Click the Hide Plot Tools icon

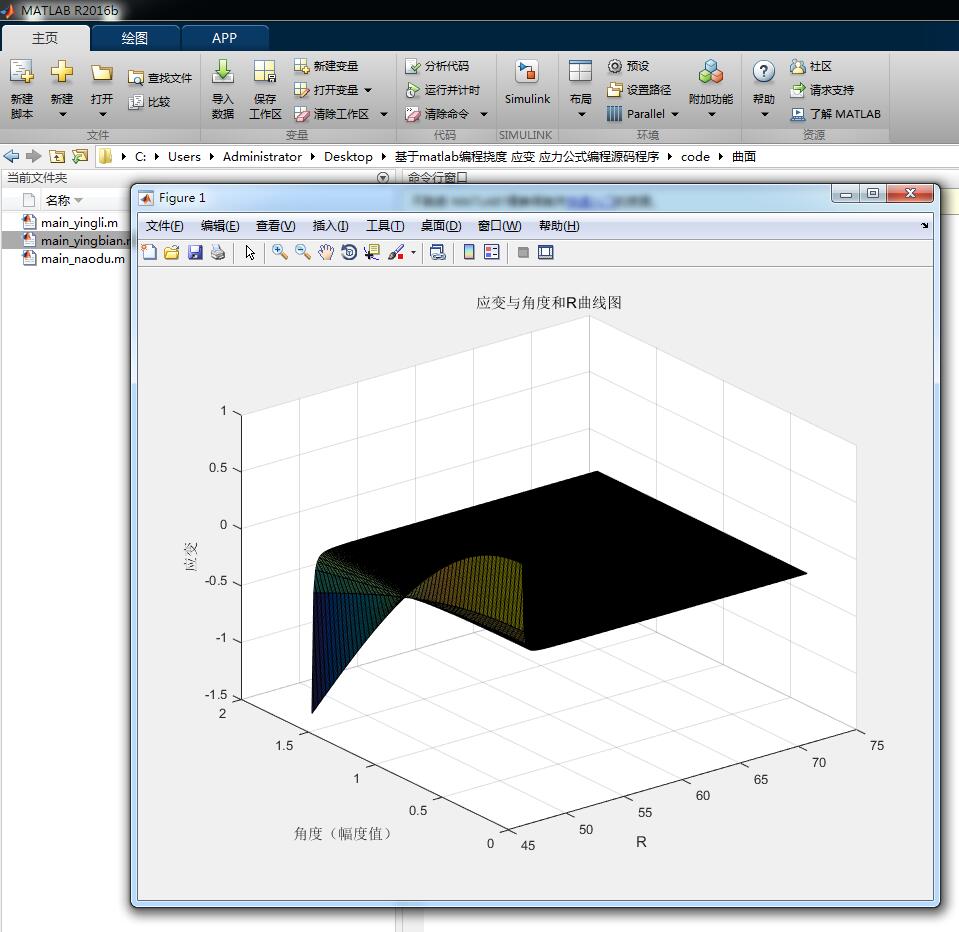pos(523,252)
